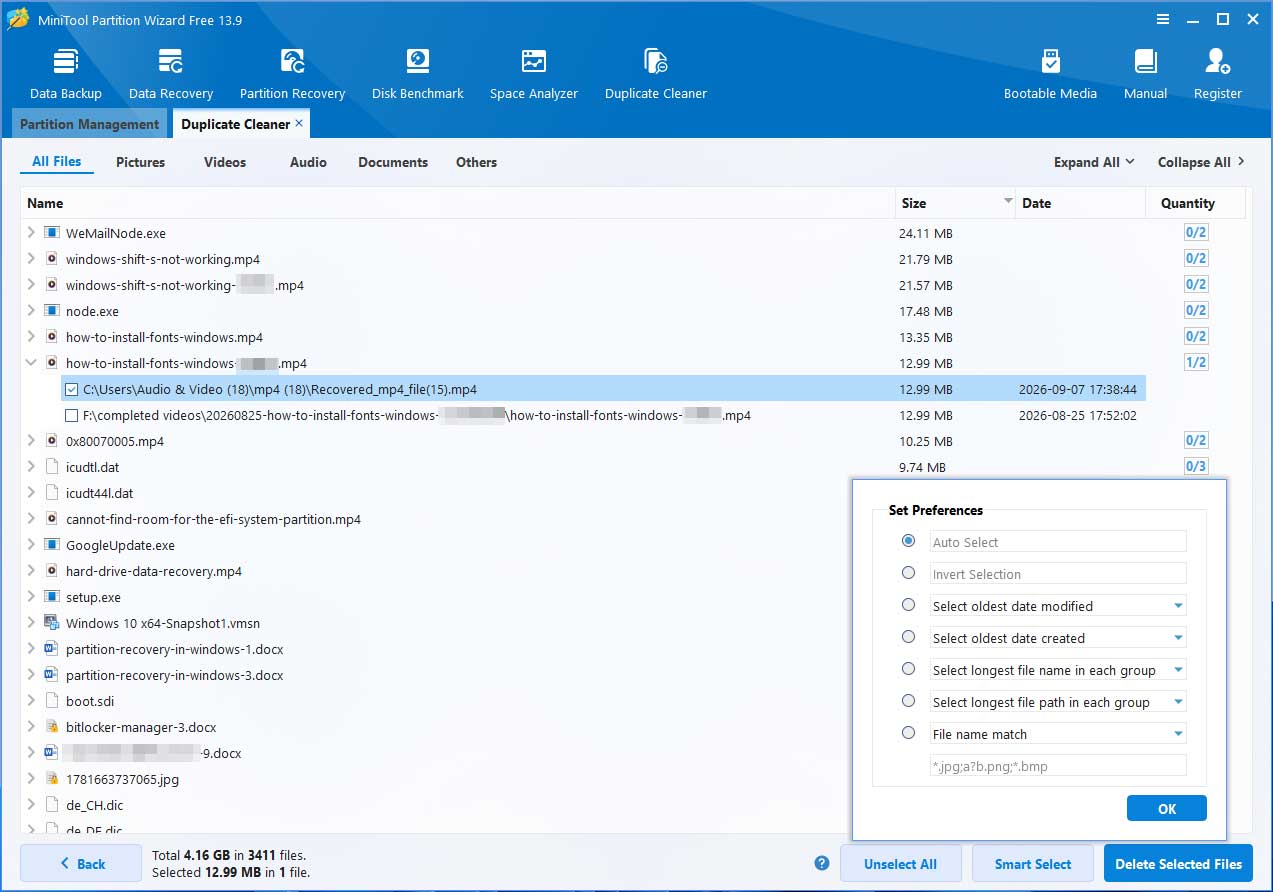
Task: Select the File name match radio button
Action: tap(908, 733)
